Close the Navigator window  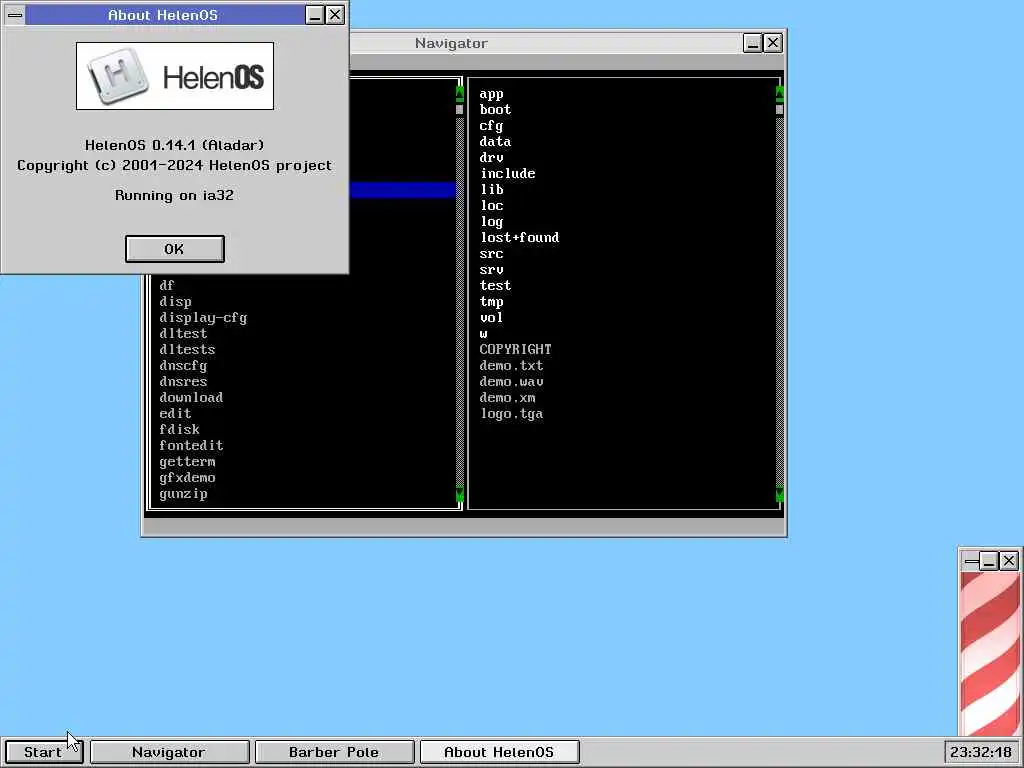click(x=773, y=43)
